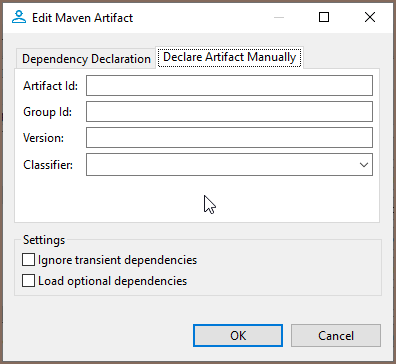Click into the Version field
Image resolution: width=396 pixels, height=364 pixels.
(229, 138)
